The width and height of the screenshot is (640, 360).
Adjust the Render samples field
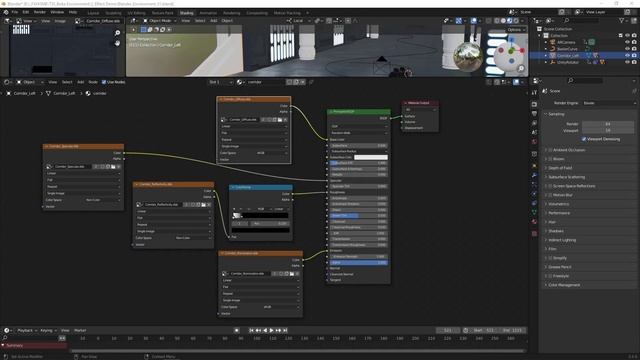[x=608, y=124]
